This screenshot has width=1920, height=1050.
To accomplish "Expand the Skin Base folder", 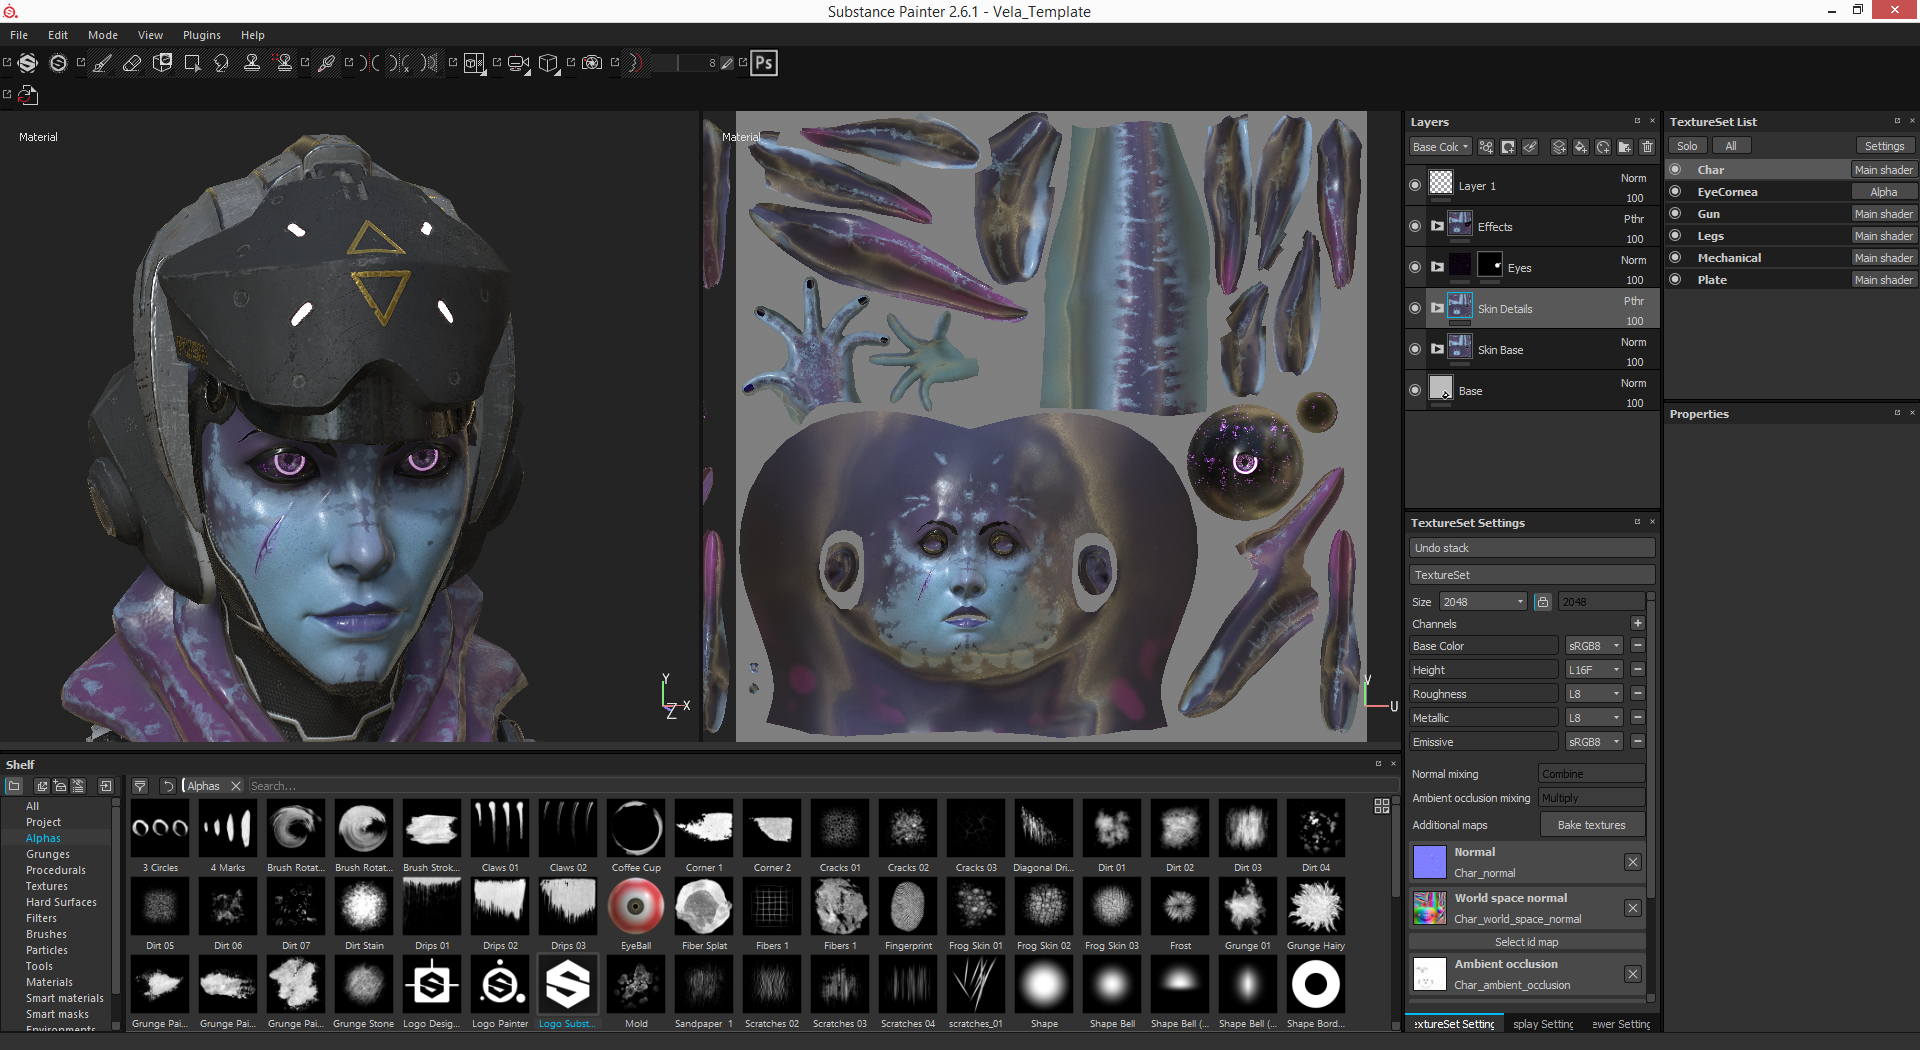I will [x=1437, y=349].
